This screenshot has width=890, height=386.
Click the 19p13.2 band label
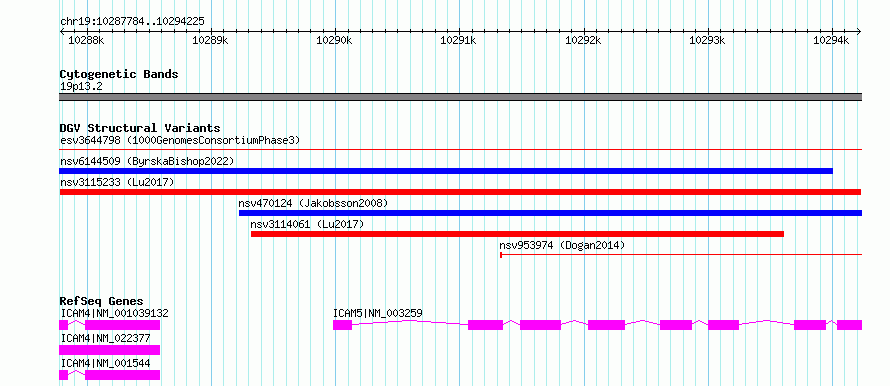81,87
